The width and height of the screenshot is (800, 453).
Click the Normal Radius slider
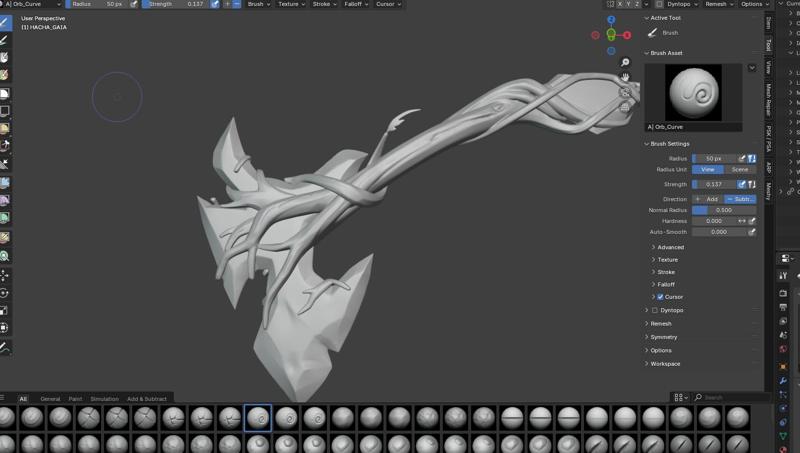click(724, 210)
